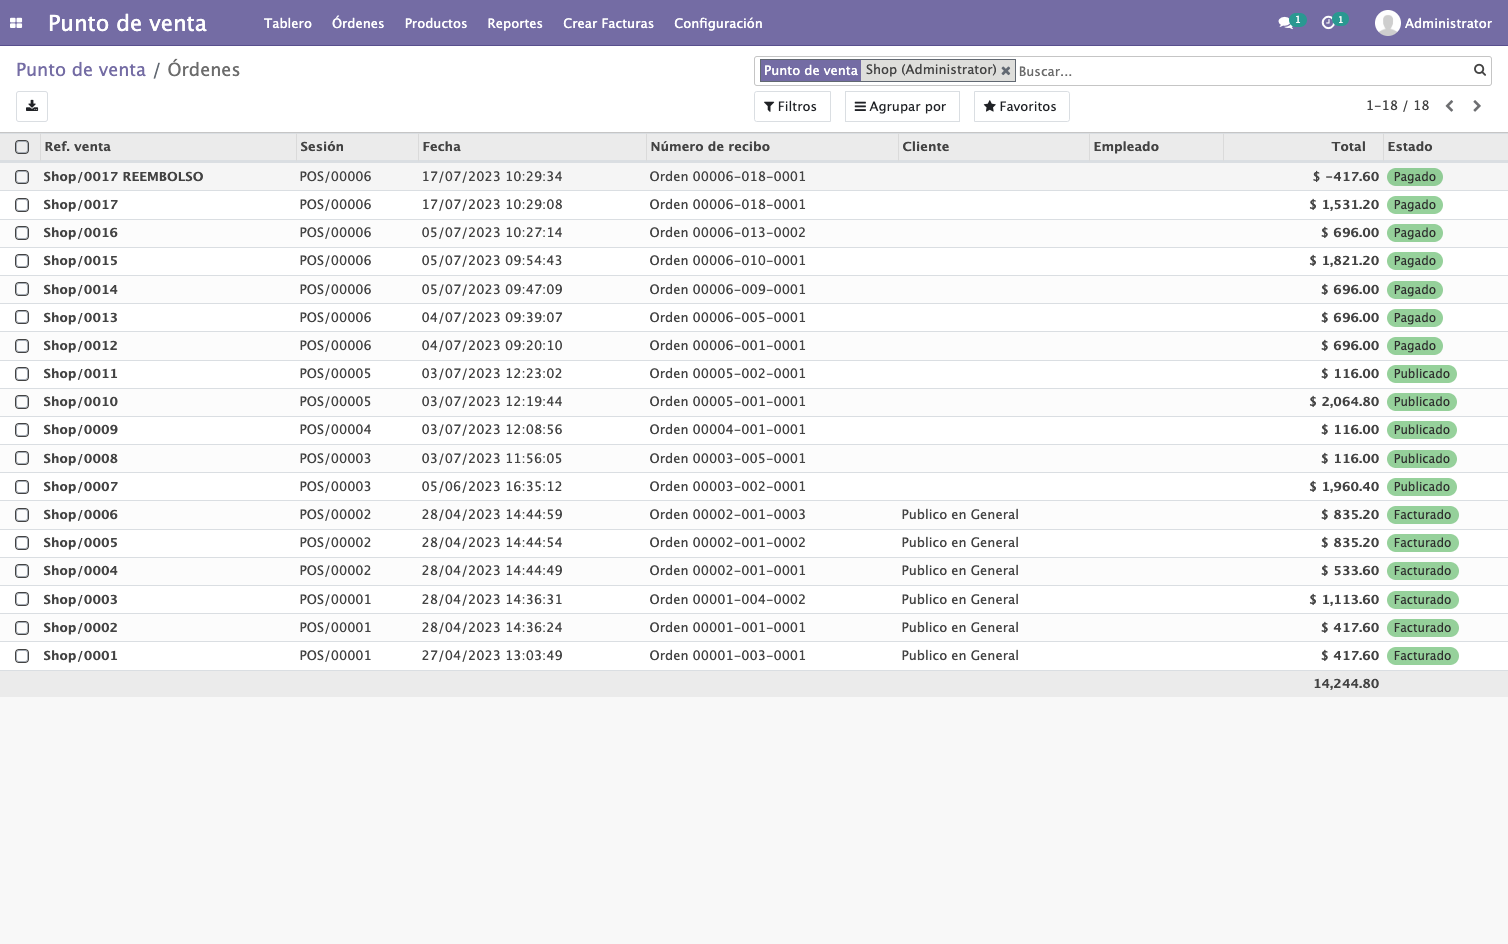The image size is (1508, 944).
Task: Click receipt Orden 00006-005-0001
Action: (x=728, y=318)
